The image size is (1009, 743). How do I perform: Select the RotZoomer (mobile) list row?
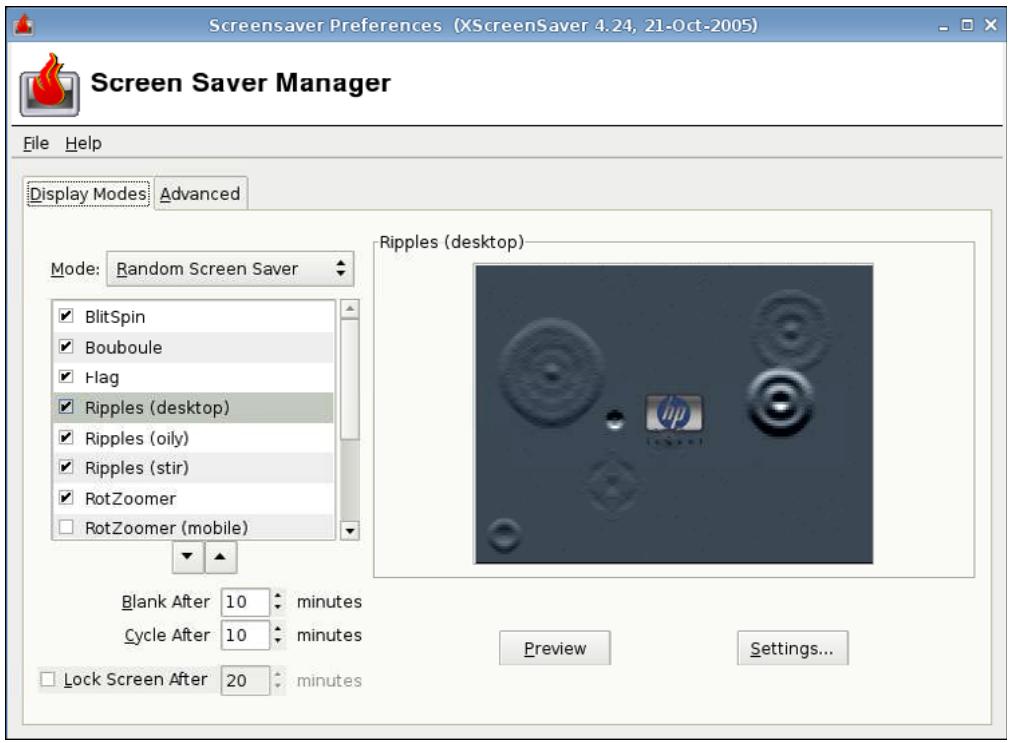click(194, 527)
